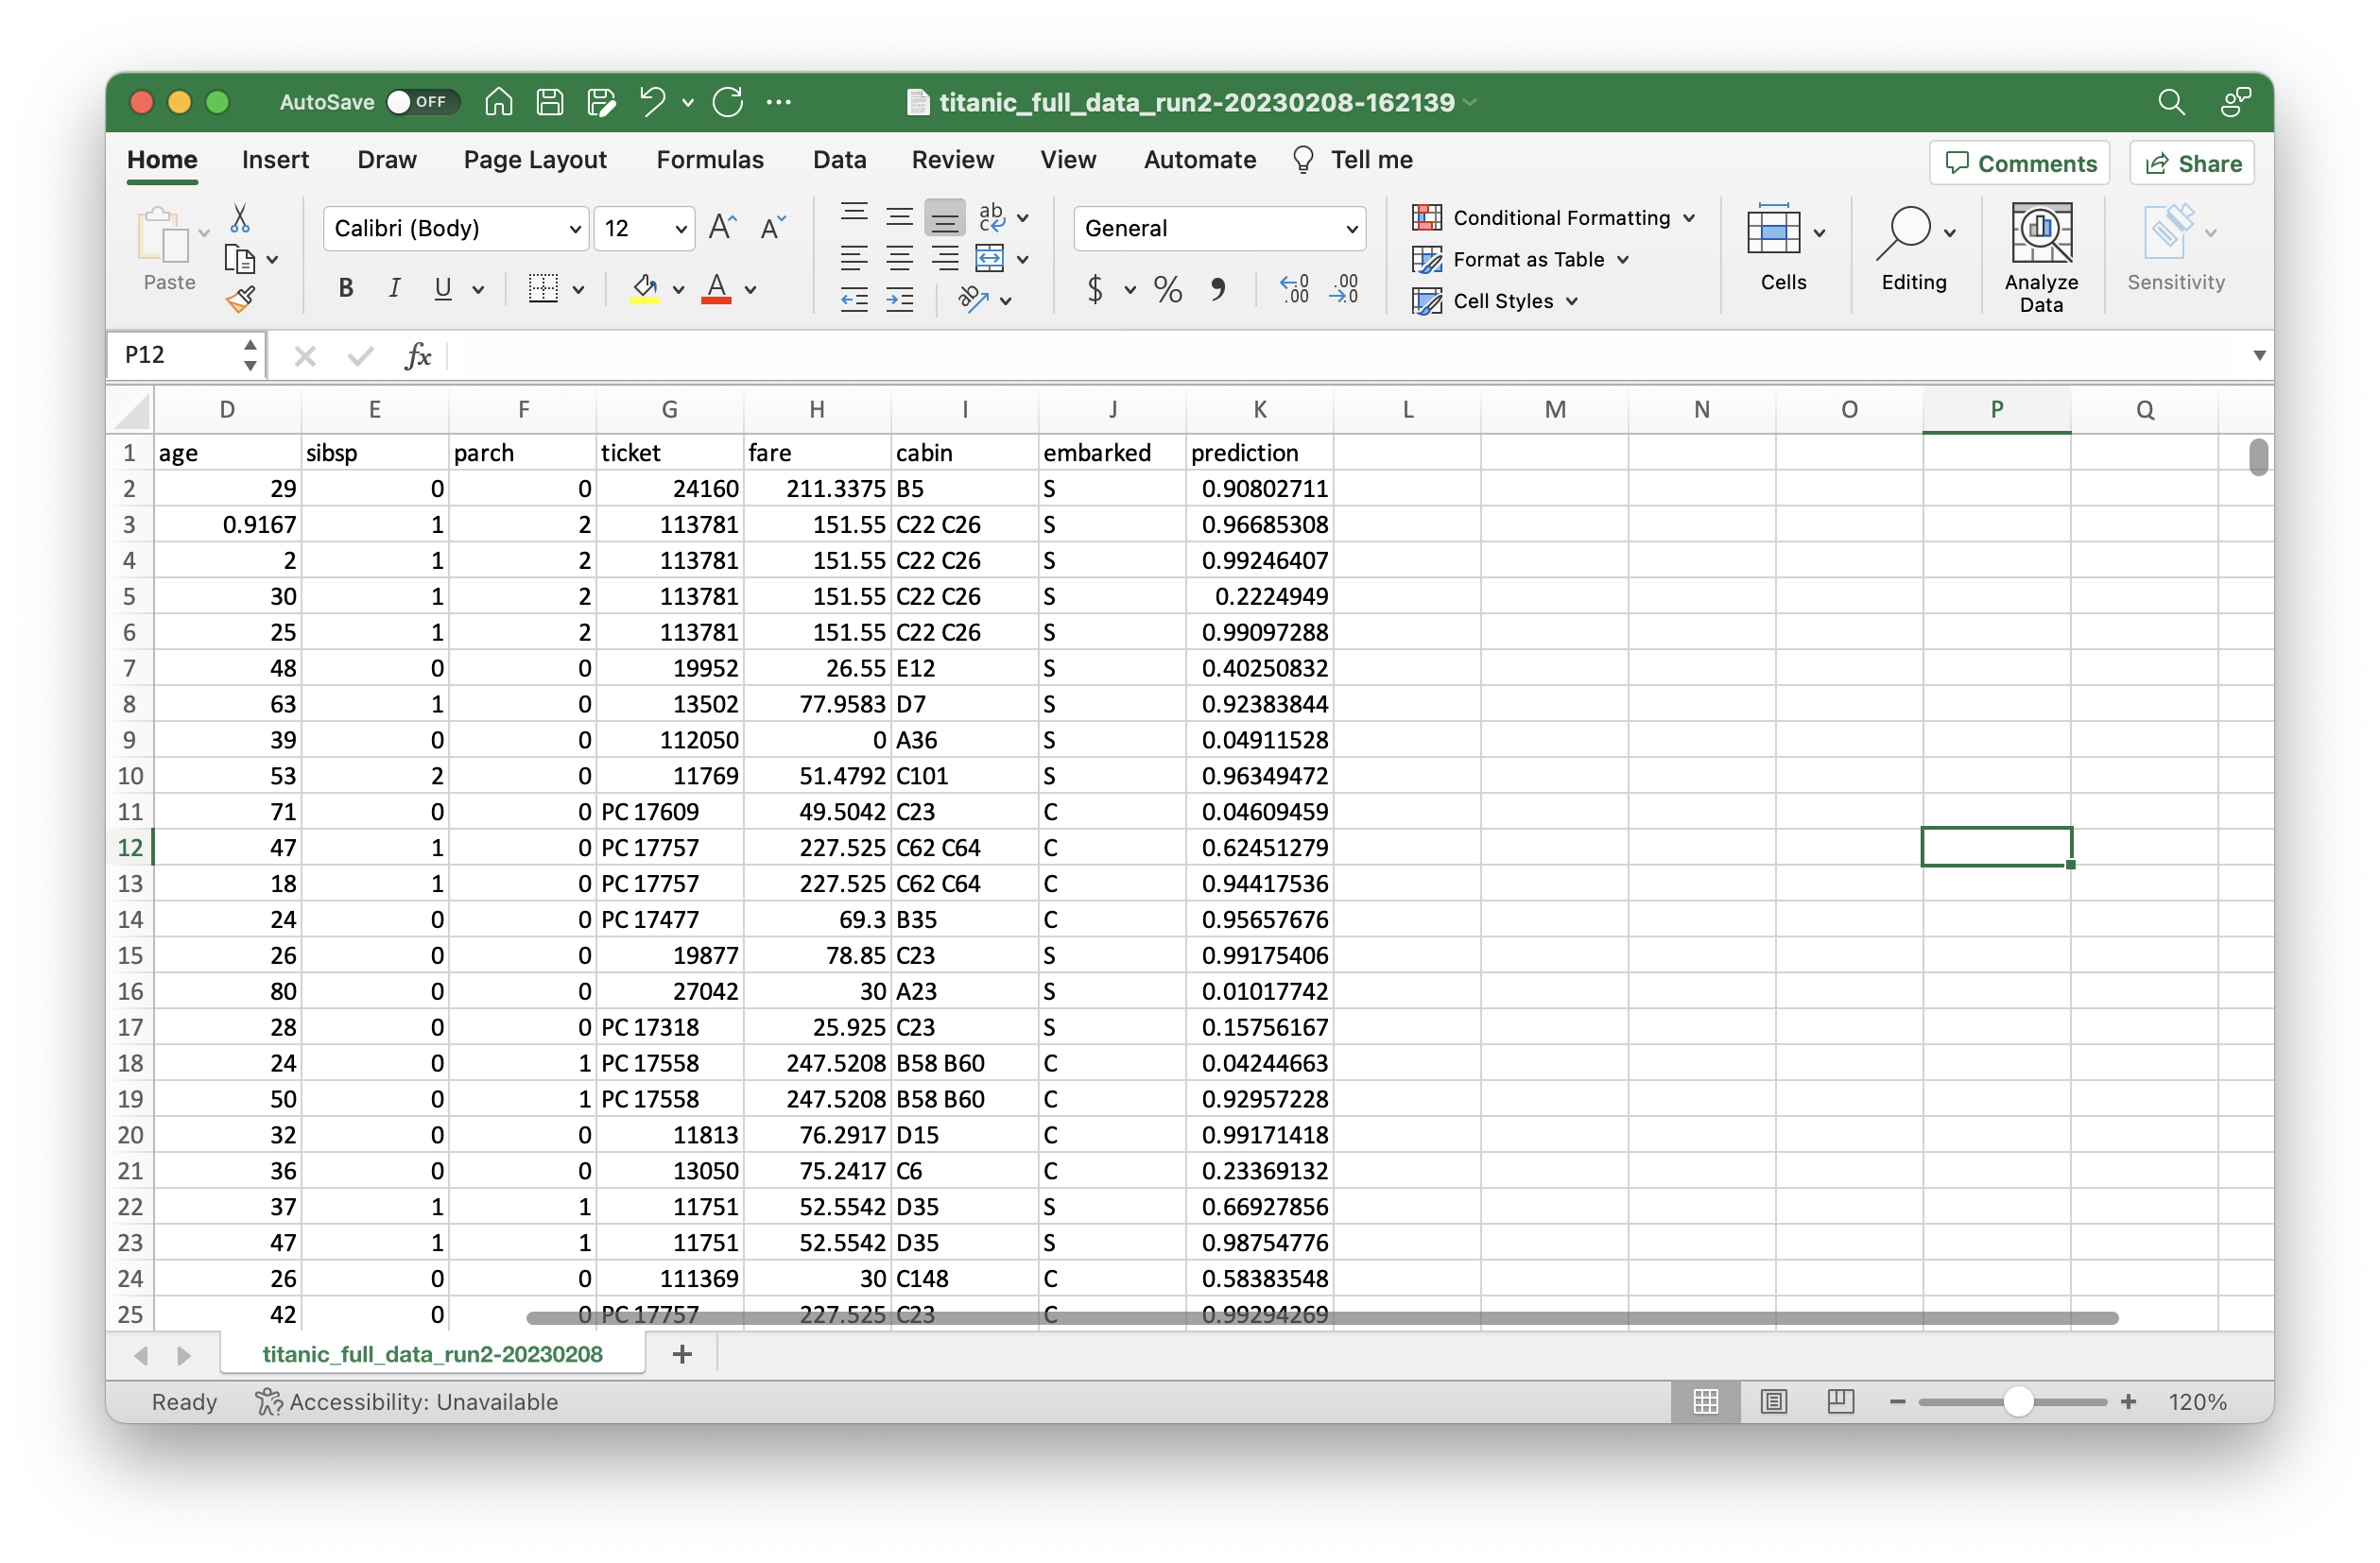Open the Review ribbon tab
Viewport: 2380px width, 1563px height.
coord(952,160)
